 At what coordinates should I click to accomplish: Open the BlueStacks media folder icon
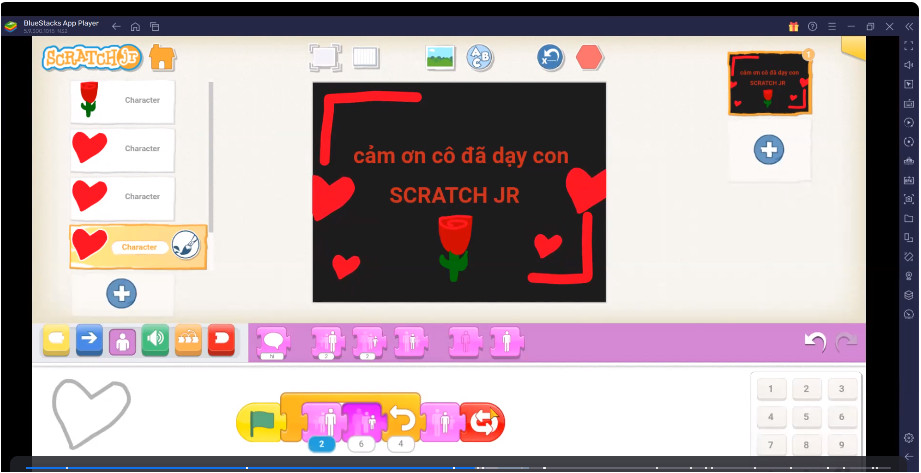909,219
